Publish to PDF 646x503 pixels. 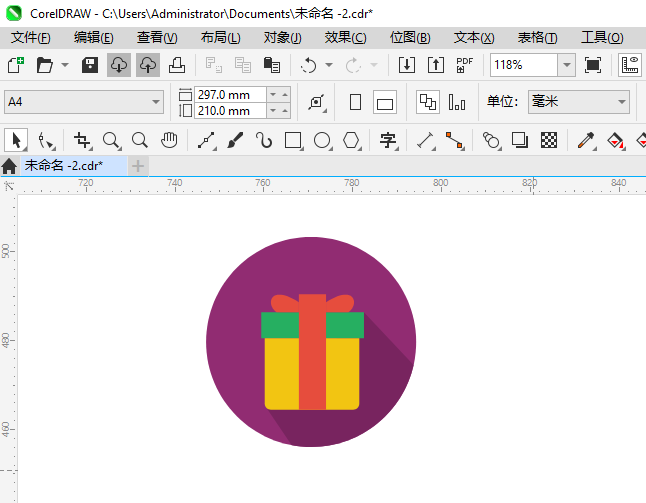[x=464, y=65]
